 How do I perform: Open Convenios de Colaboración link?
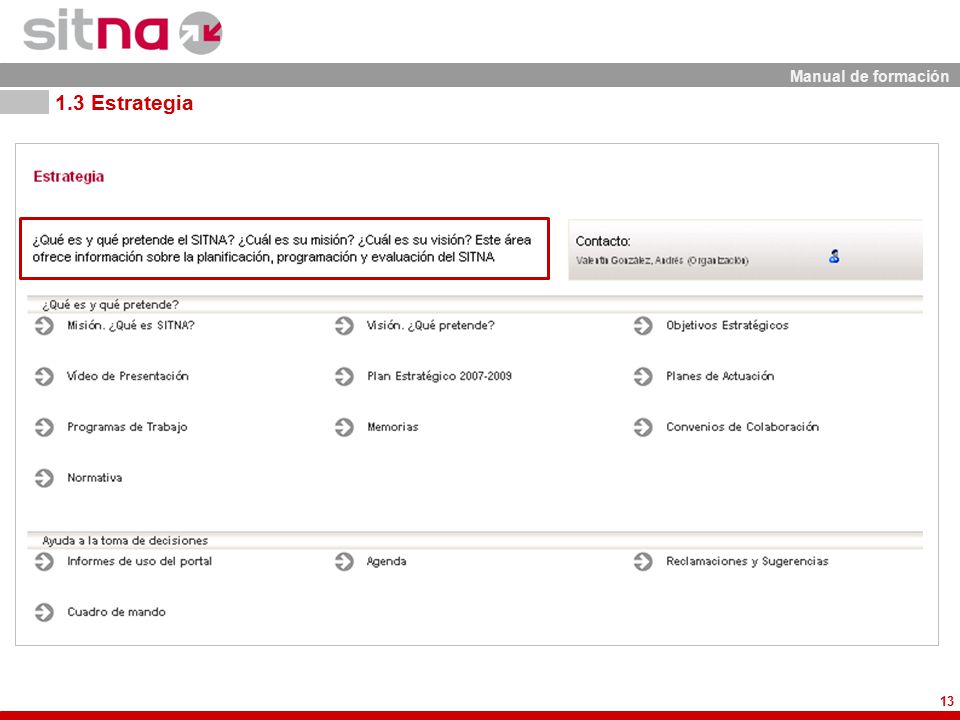(743, 427)
